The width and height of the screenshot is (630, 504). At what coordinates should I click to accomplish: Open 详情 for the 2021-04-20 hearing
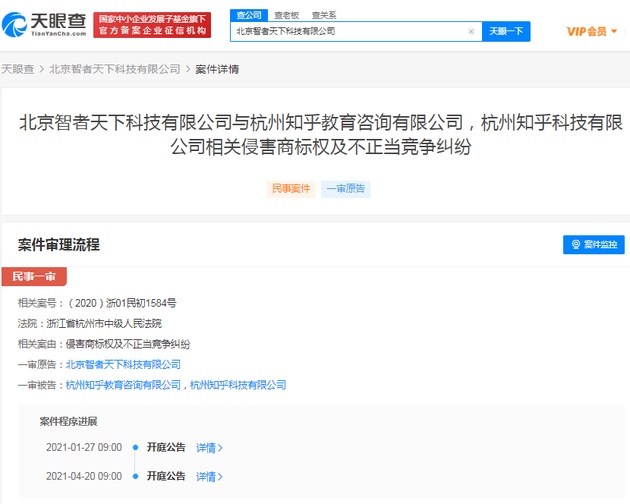(209, 477)
